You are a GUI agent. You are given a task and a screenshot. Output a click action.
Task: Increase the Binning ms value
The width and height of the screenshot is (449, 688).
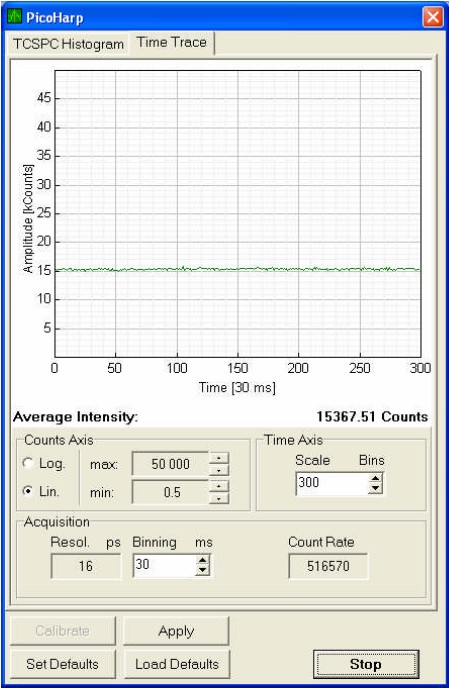(x=202, y=560)
